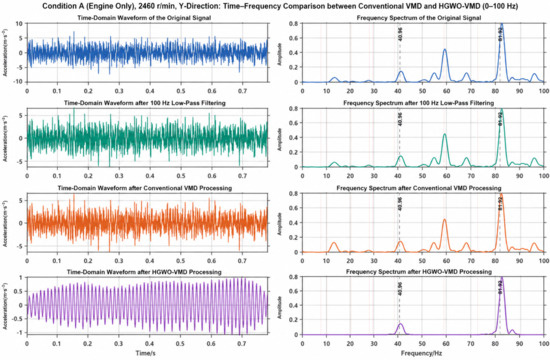
Task: Click the main figure title text
Action: pyautogui.click(x=280, y=6)
